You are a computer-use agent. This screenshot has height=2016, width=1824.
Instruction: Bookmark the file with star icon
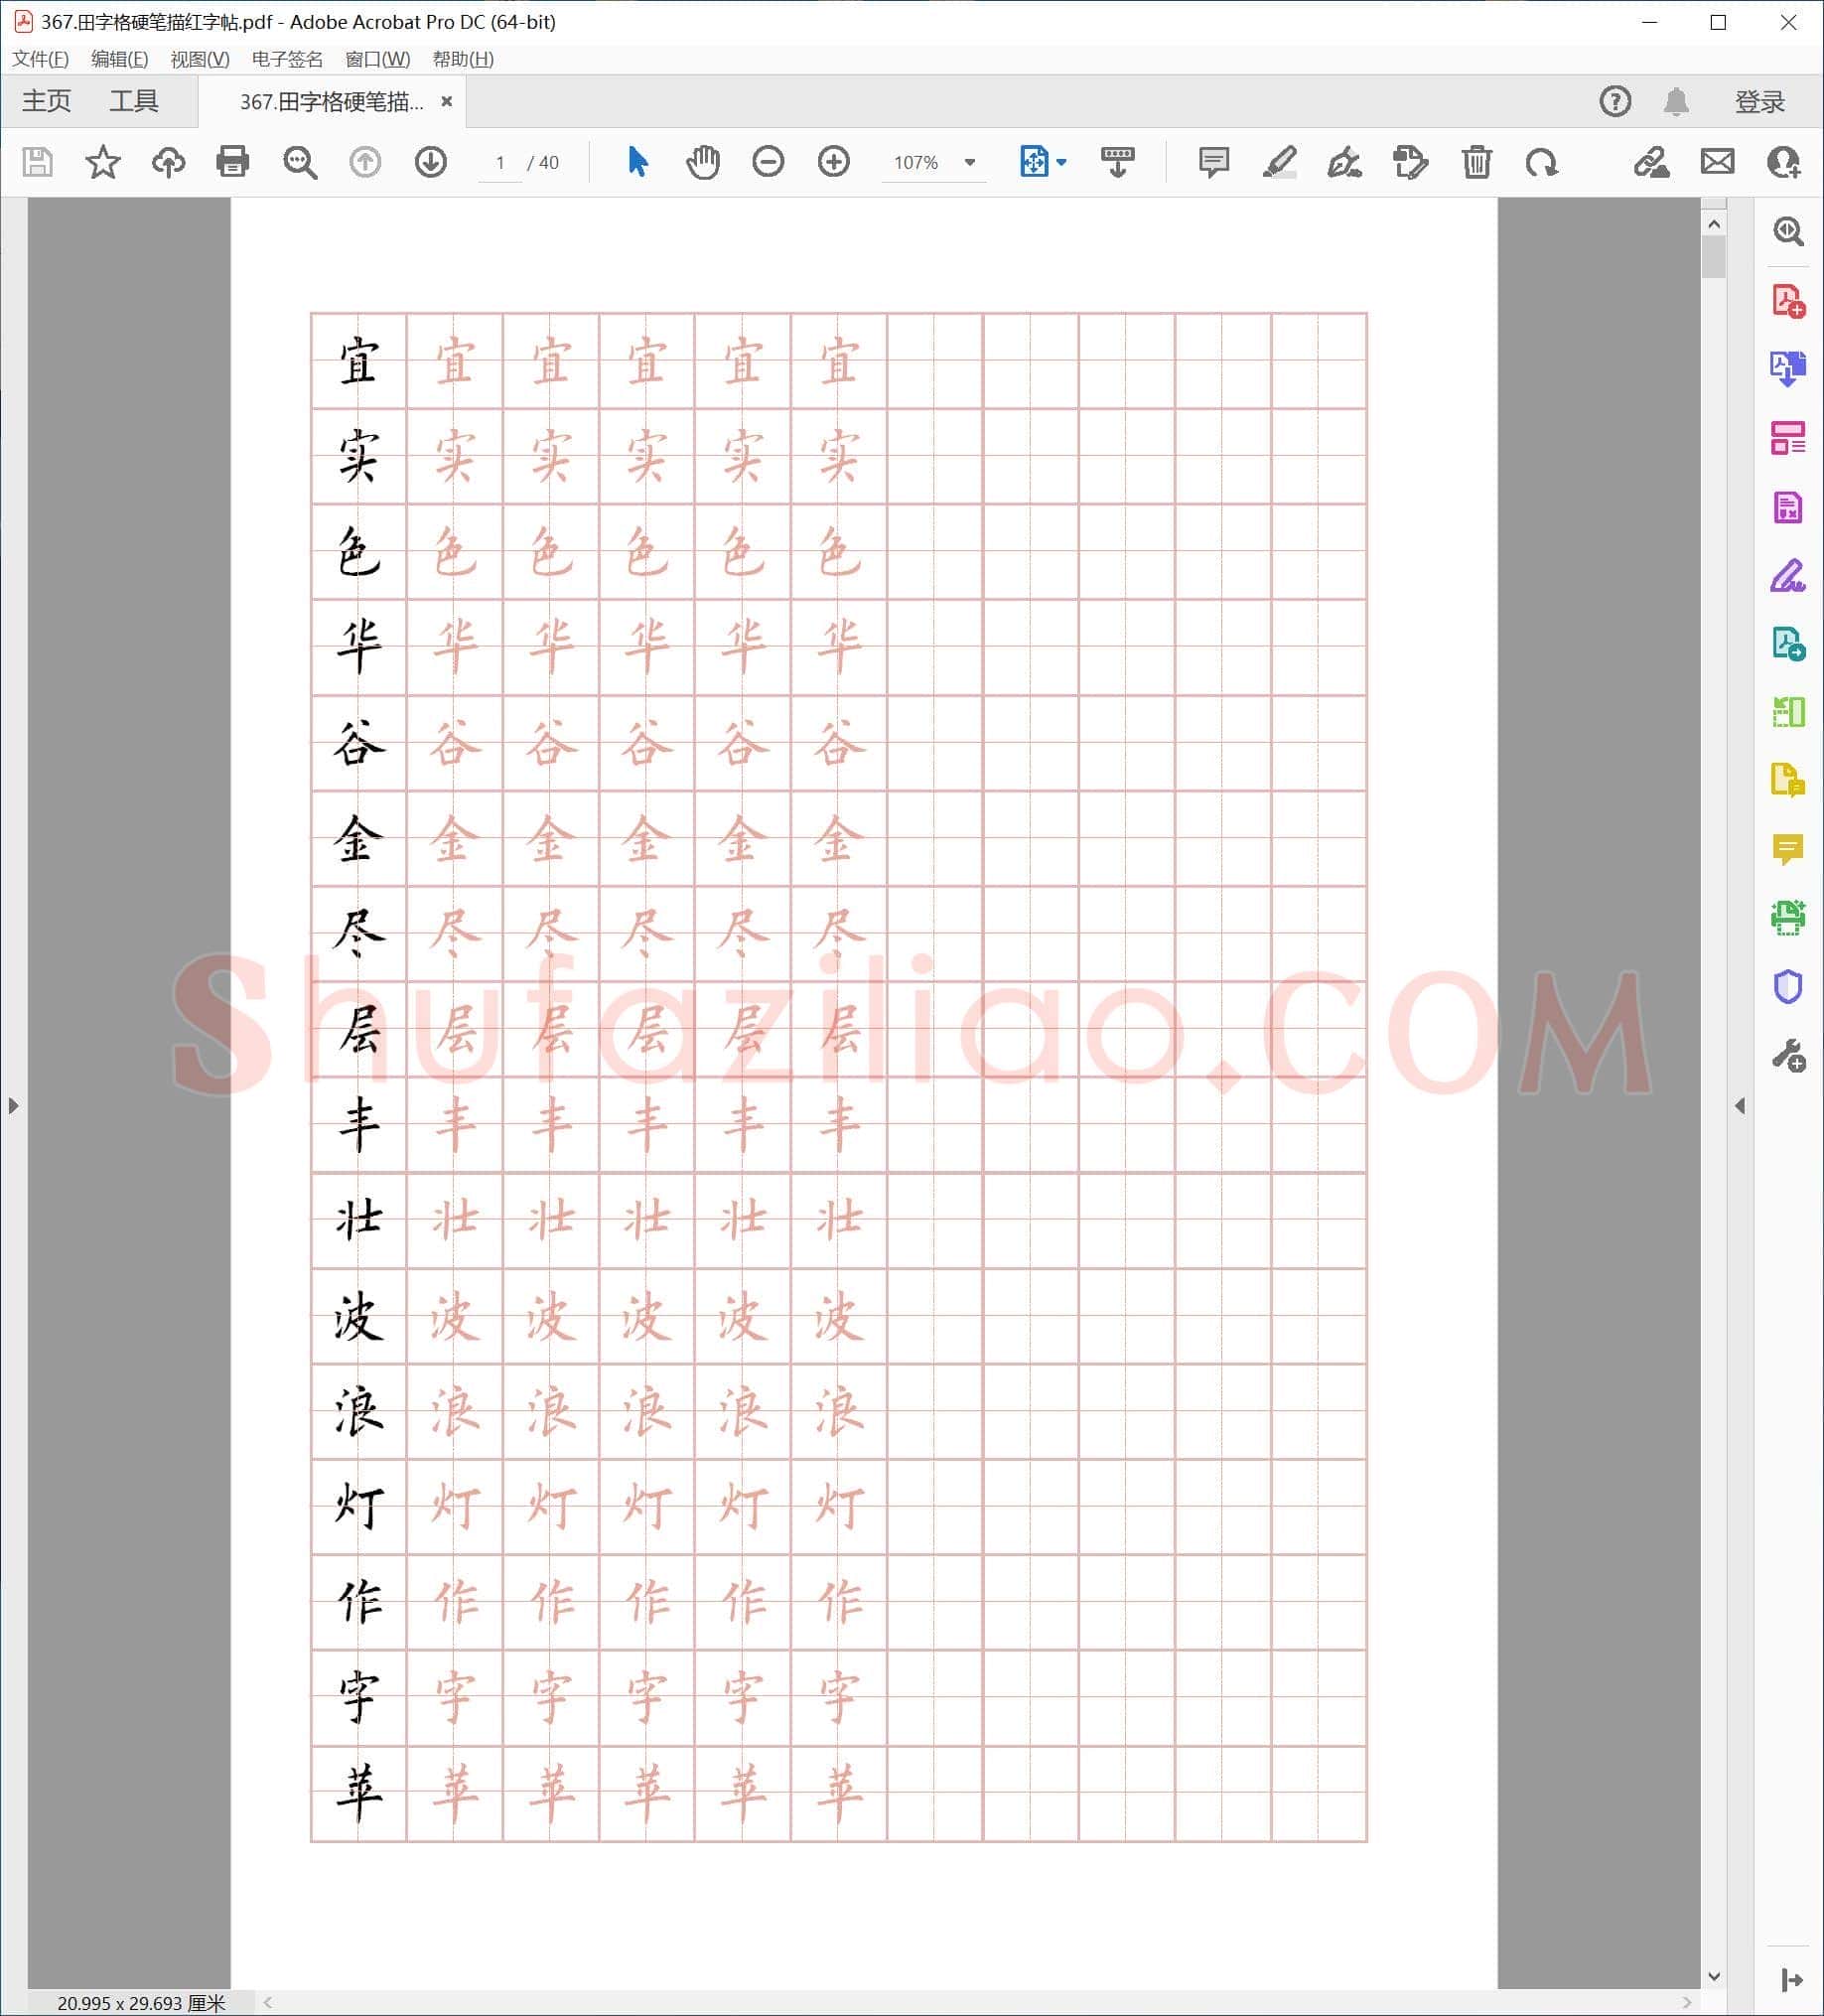tap(103, 162)
